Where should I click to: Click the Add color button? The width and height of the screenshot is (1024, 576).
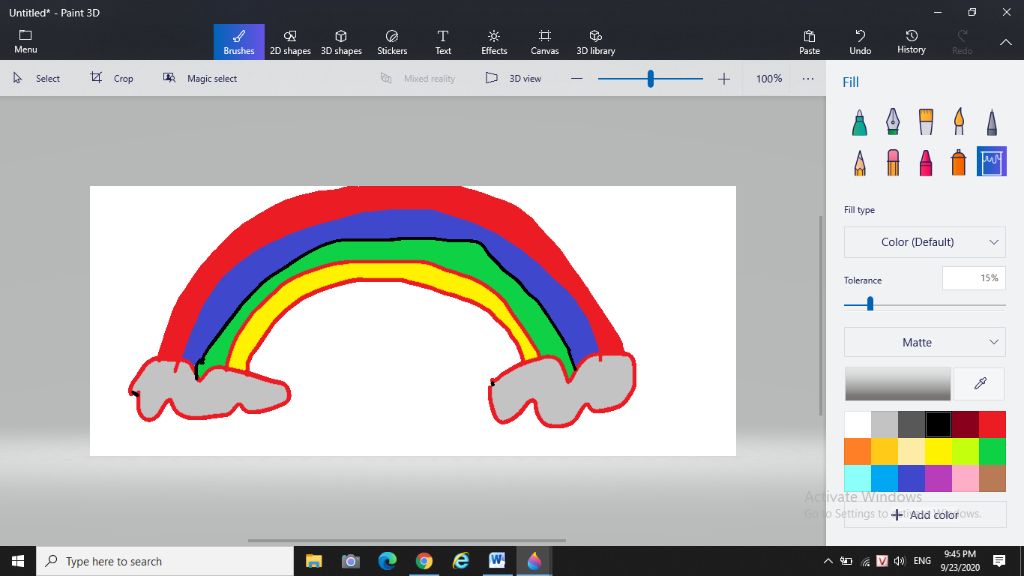(925, 515)
